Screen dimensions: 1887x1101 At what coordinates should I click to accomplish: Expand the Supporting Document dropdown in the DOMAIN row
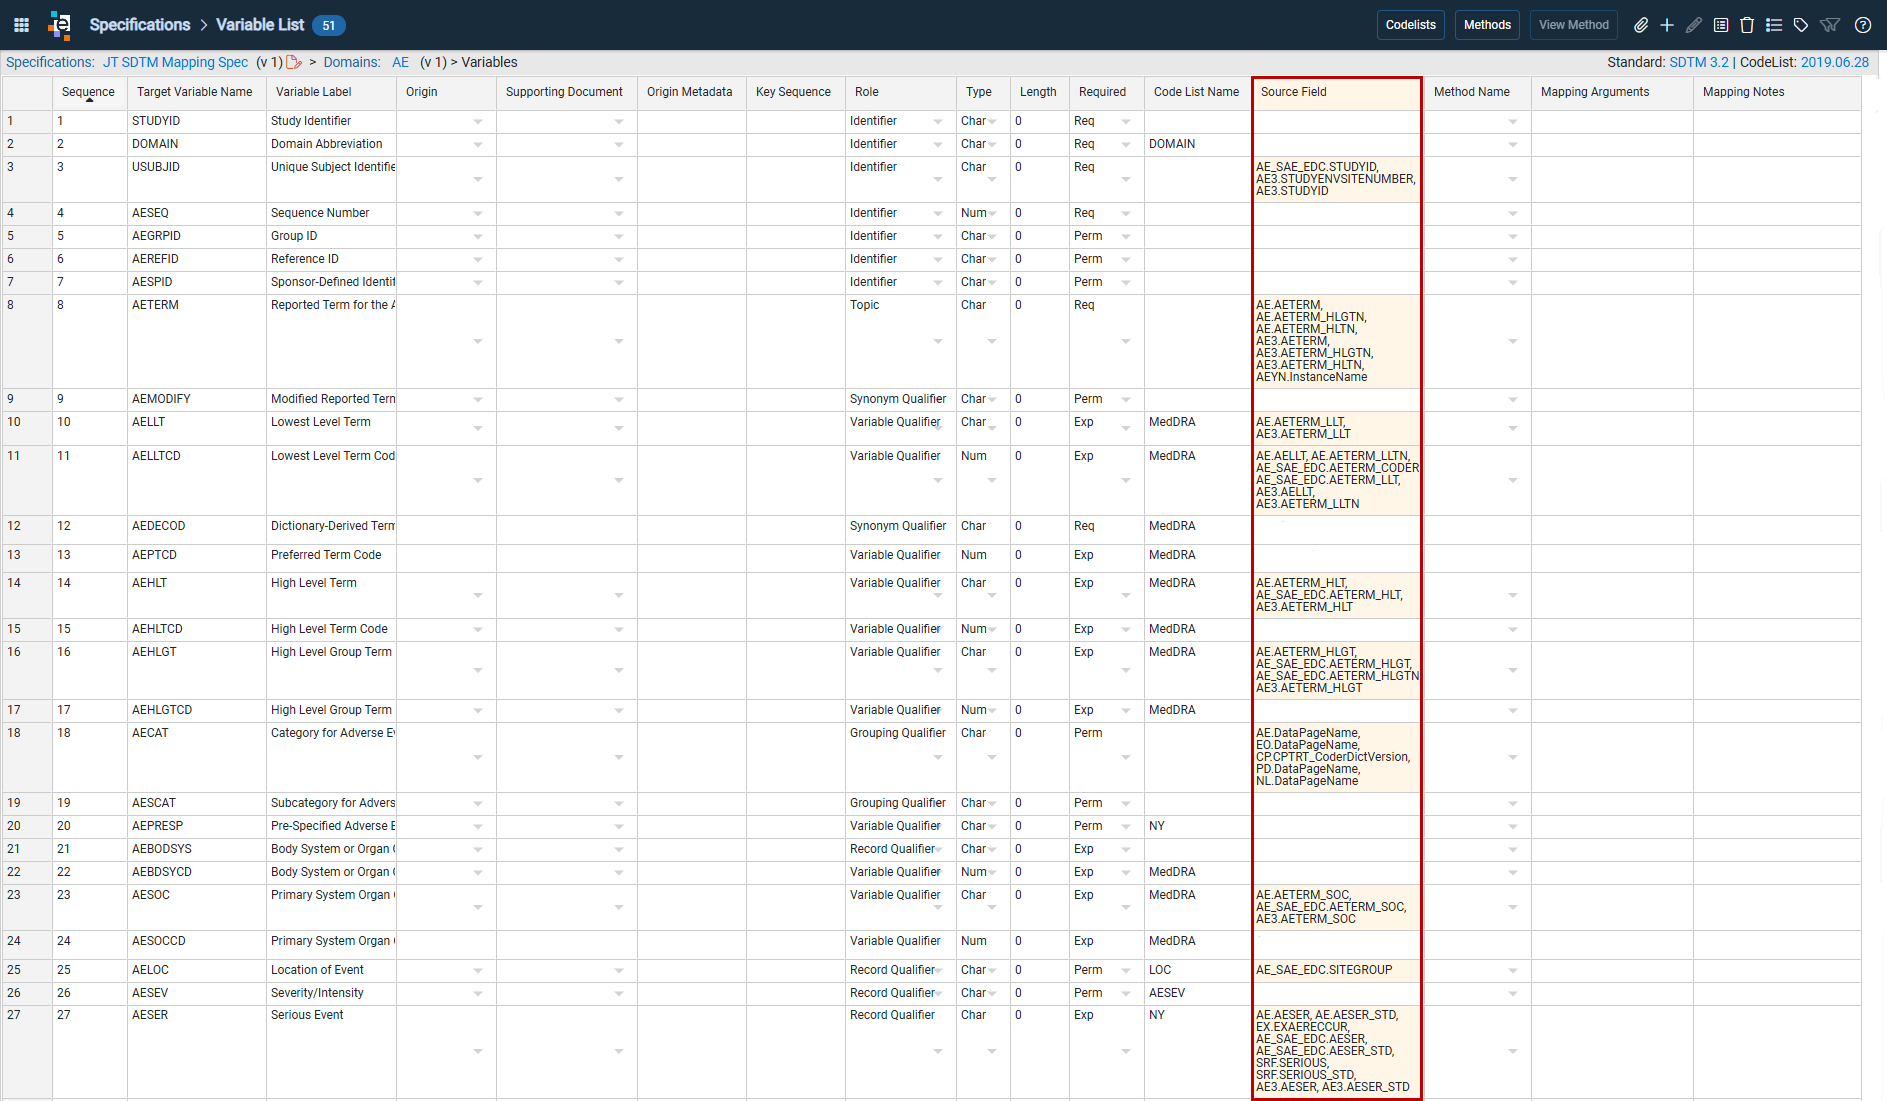(619, 145)
